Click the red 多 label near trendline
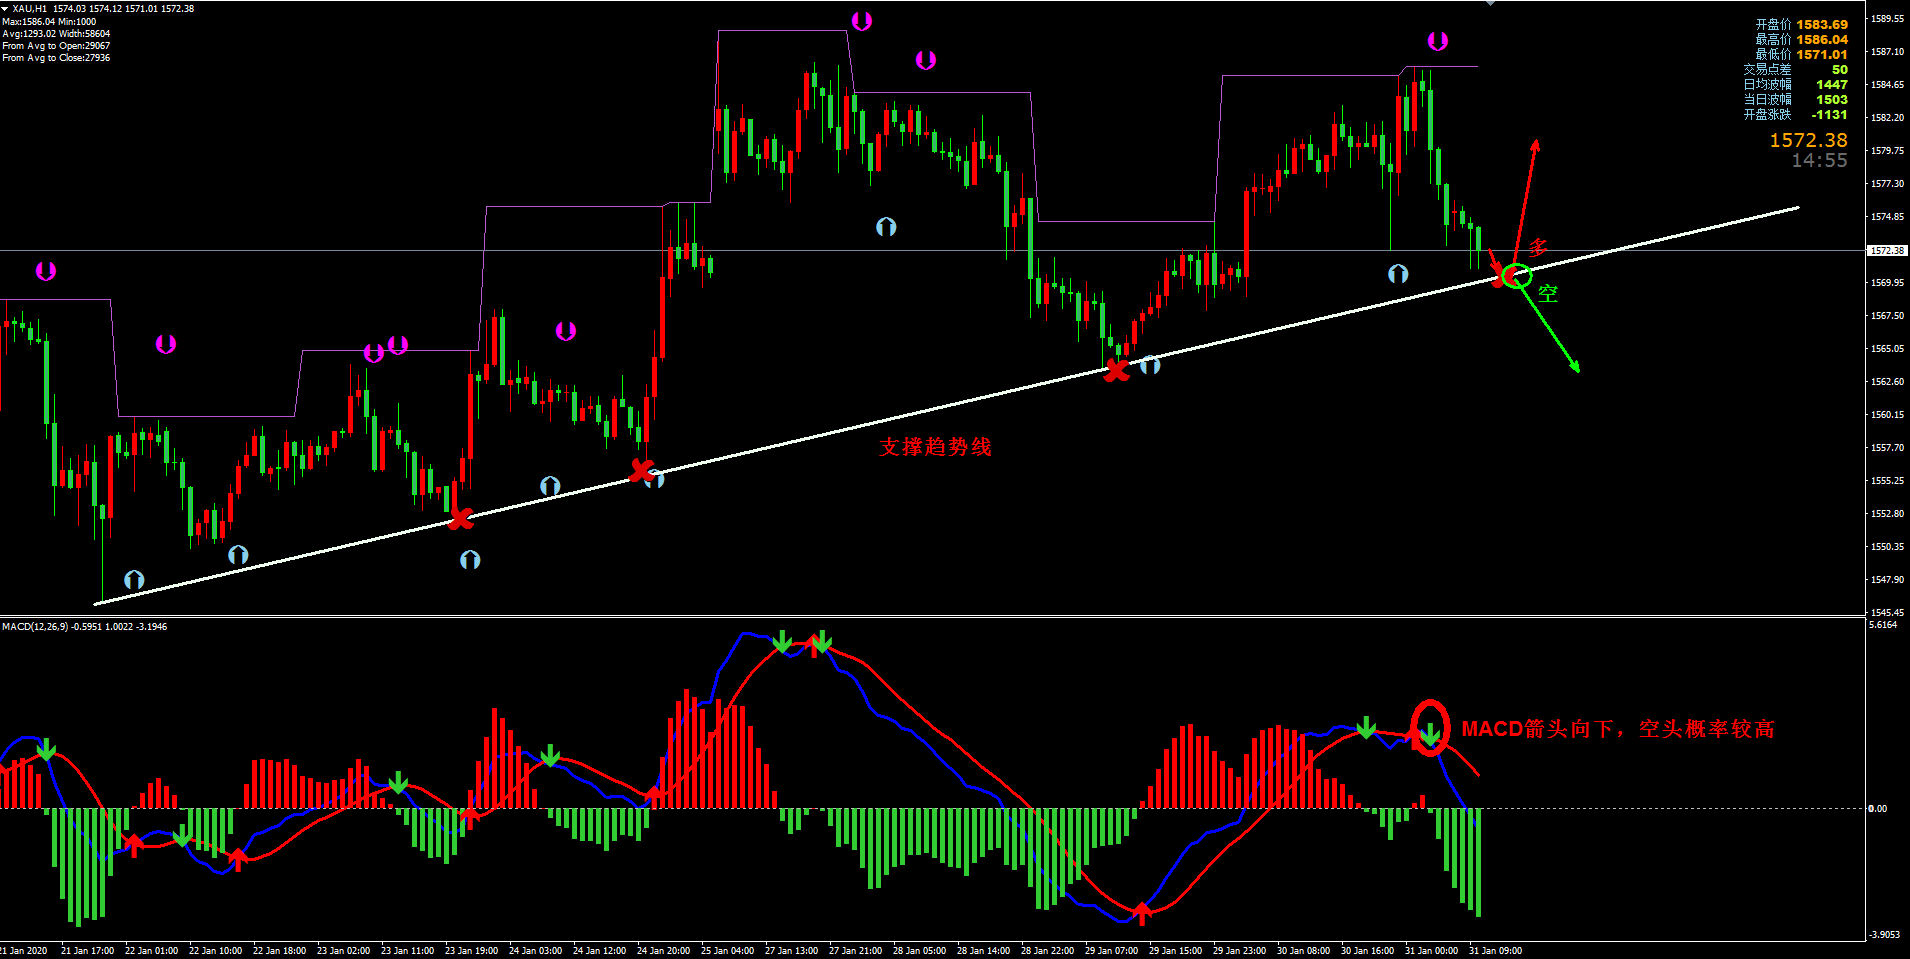This screenshot has height=959, width=1910. coord(1538,247)
